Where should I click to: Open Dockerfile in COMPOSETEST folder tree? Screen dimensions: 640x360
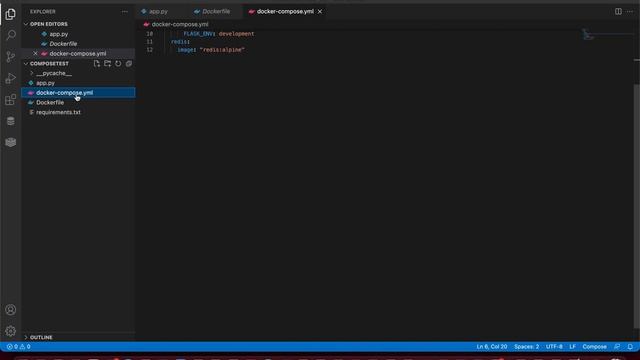[x=50, y=102]
